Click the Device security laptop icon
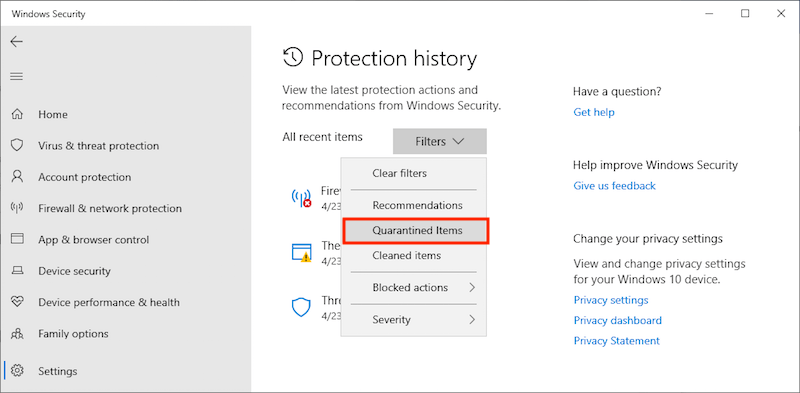 [17, 271]
